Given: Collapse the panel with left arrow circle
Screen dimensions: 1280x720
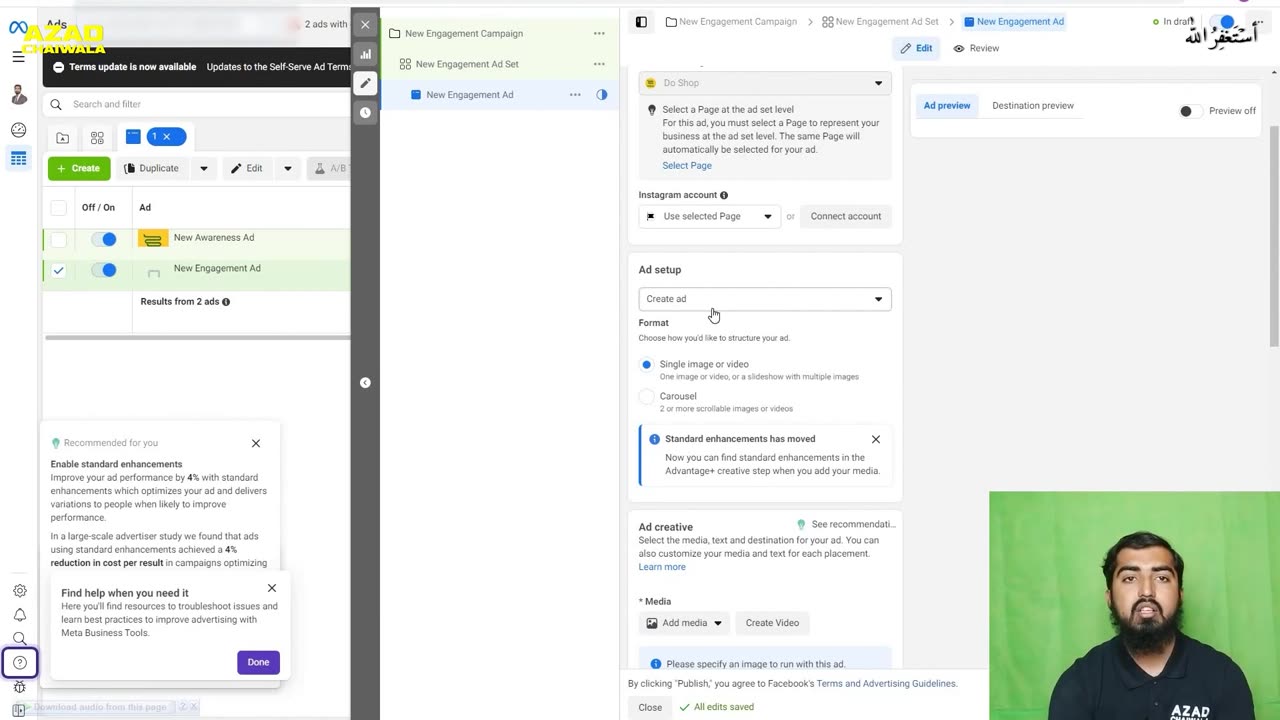Looking at the screenshot, I should 365,382.
